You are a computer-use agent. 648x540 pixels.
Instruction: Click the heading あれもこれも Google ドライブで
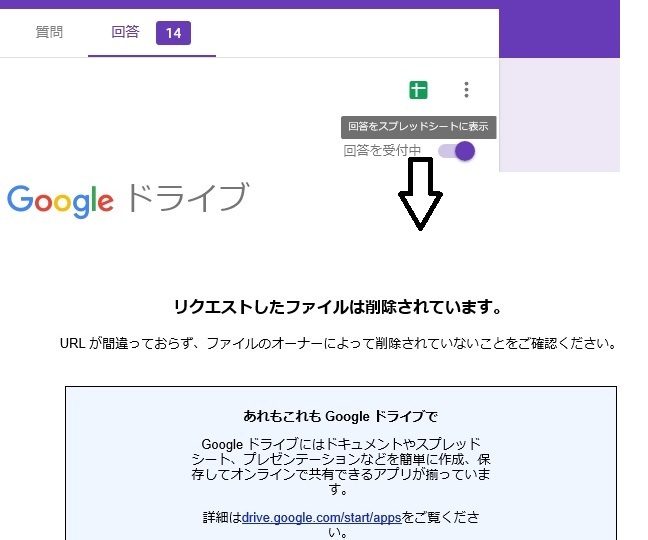click(x=340, y=416)
